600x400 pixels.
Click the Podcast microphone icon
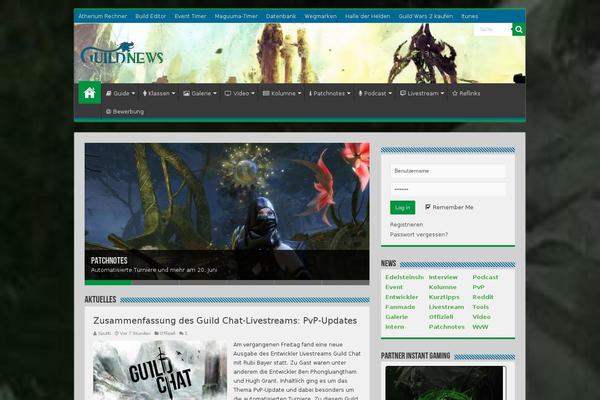pos(360,93)
